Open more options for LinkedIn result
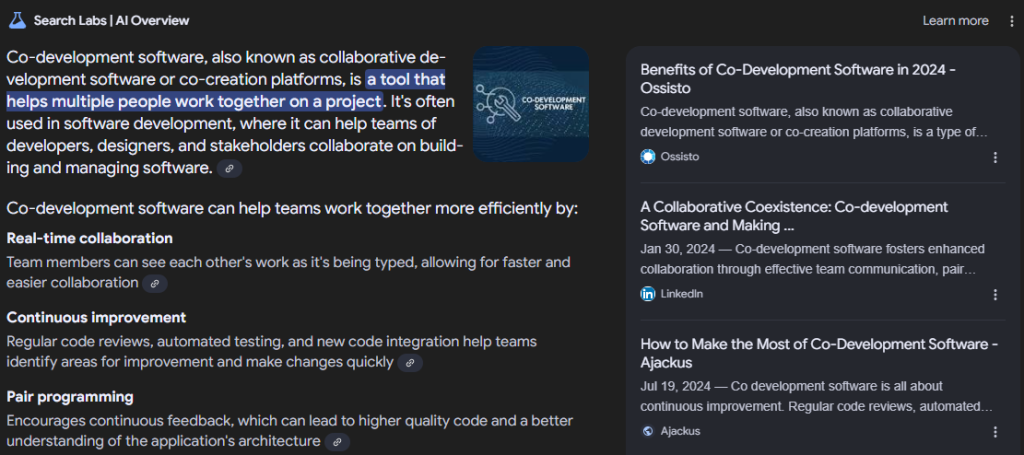The height and width of the screenshot is (455, 1024). 995,294
